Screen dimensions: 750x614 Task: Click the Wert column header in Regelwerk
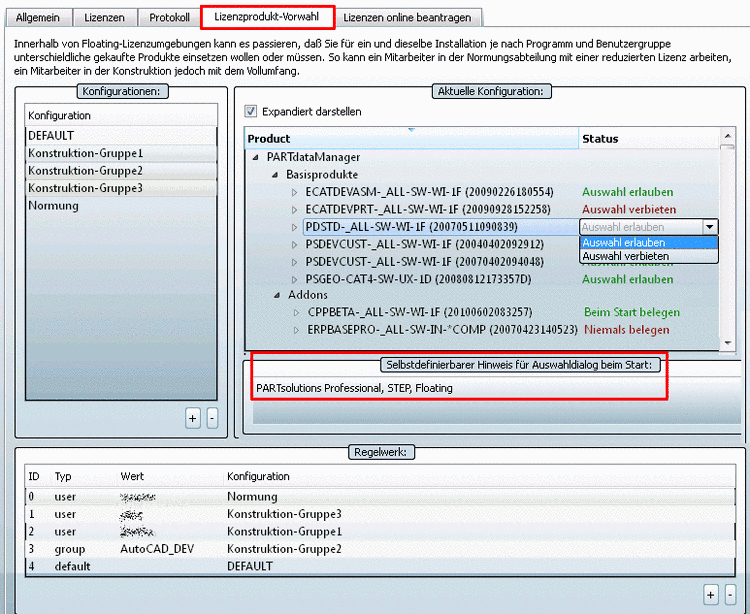click(x=132, y=477)
